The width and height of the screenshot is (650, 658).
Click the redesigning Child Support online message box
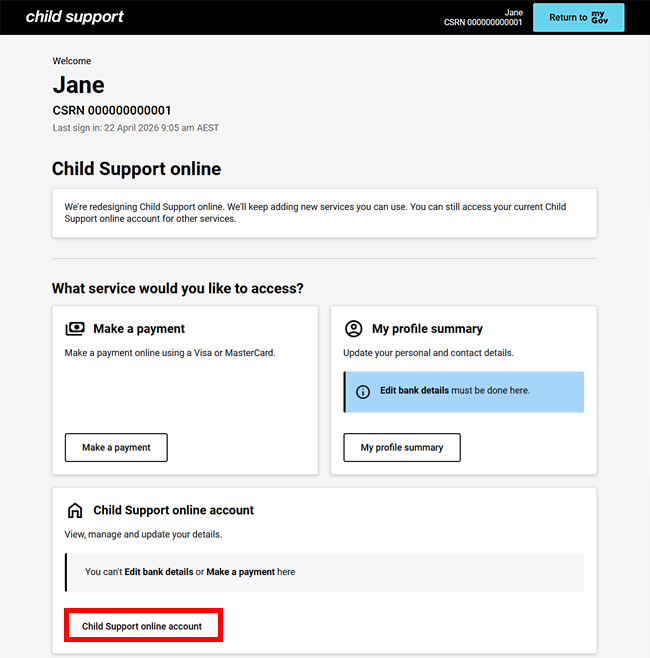pos(324,213)
